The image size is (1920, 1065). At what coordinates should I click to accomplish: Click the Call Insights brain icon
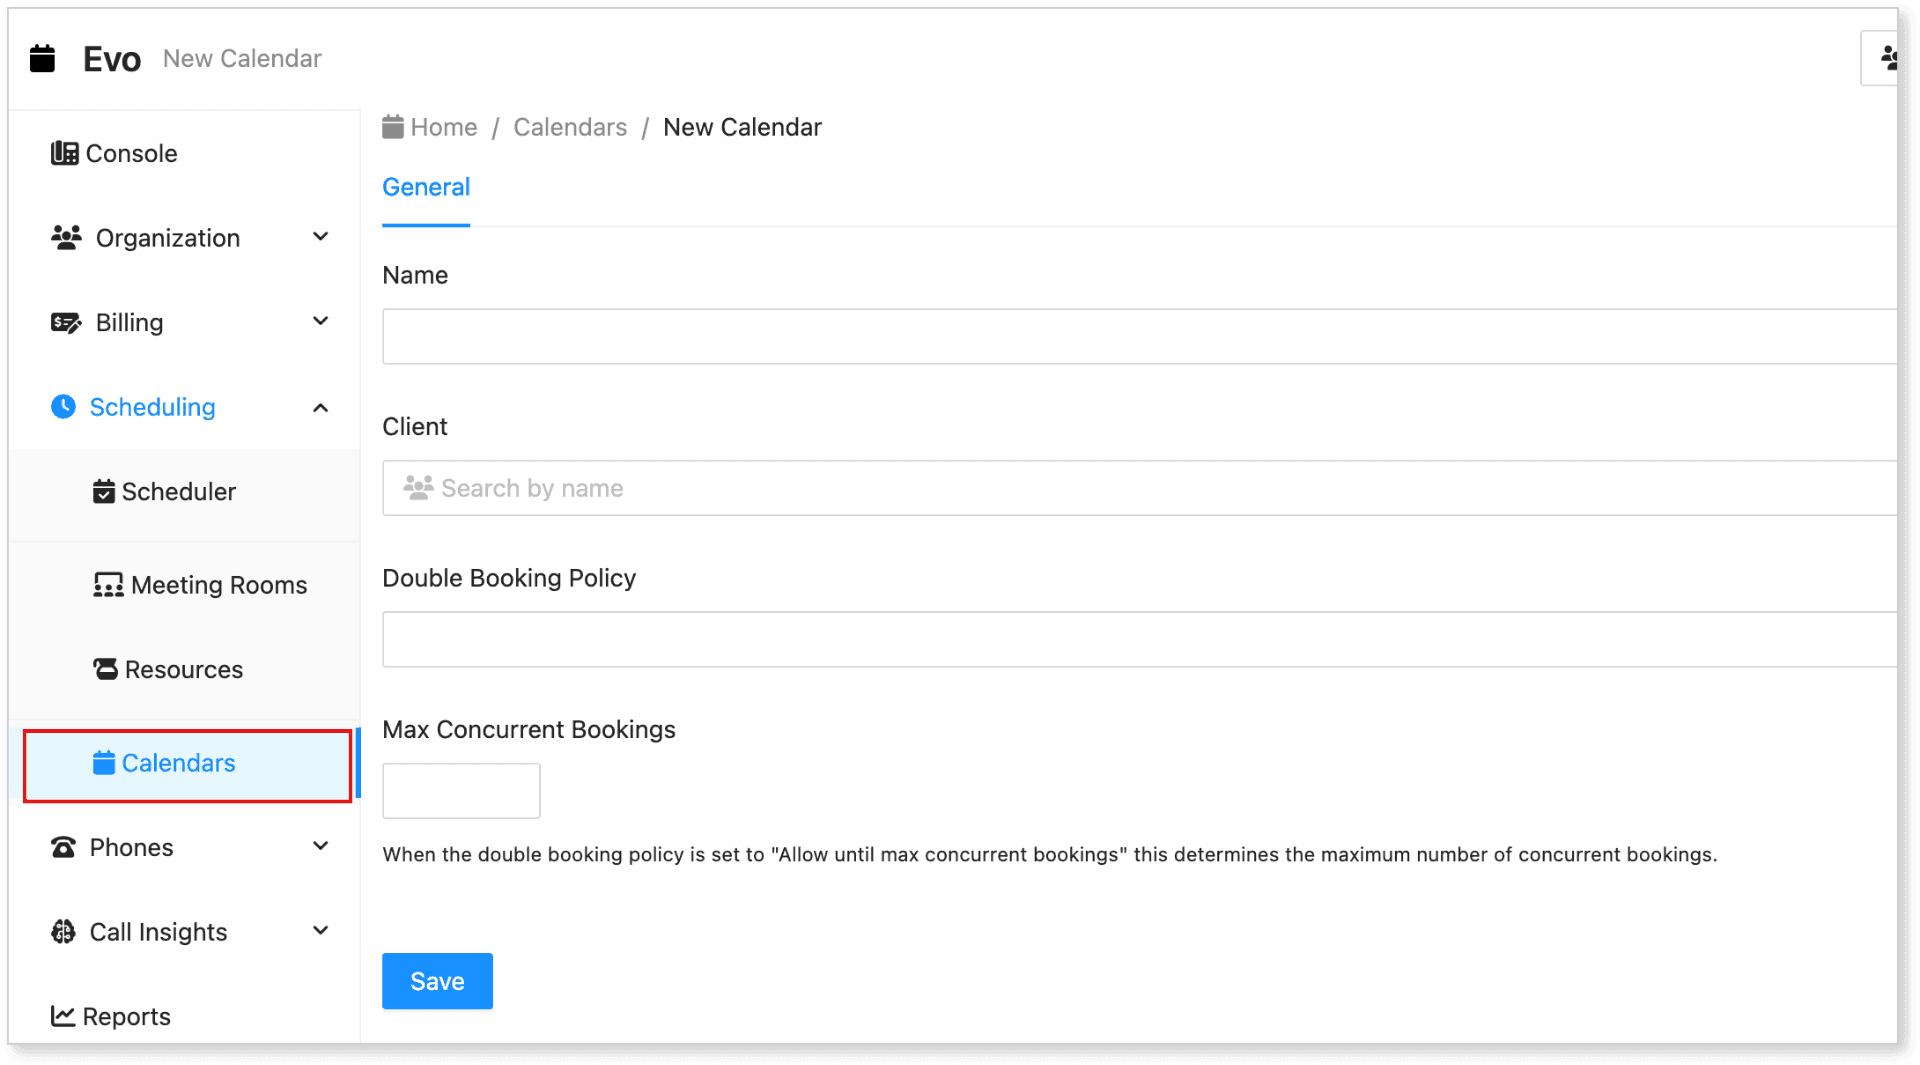tap(63, 932)
